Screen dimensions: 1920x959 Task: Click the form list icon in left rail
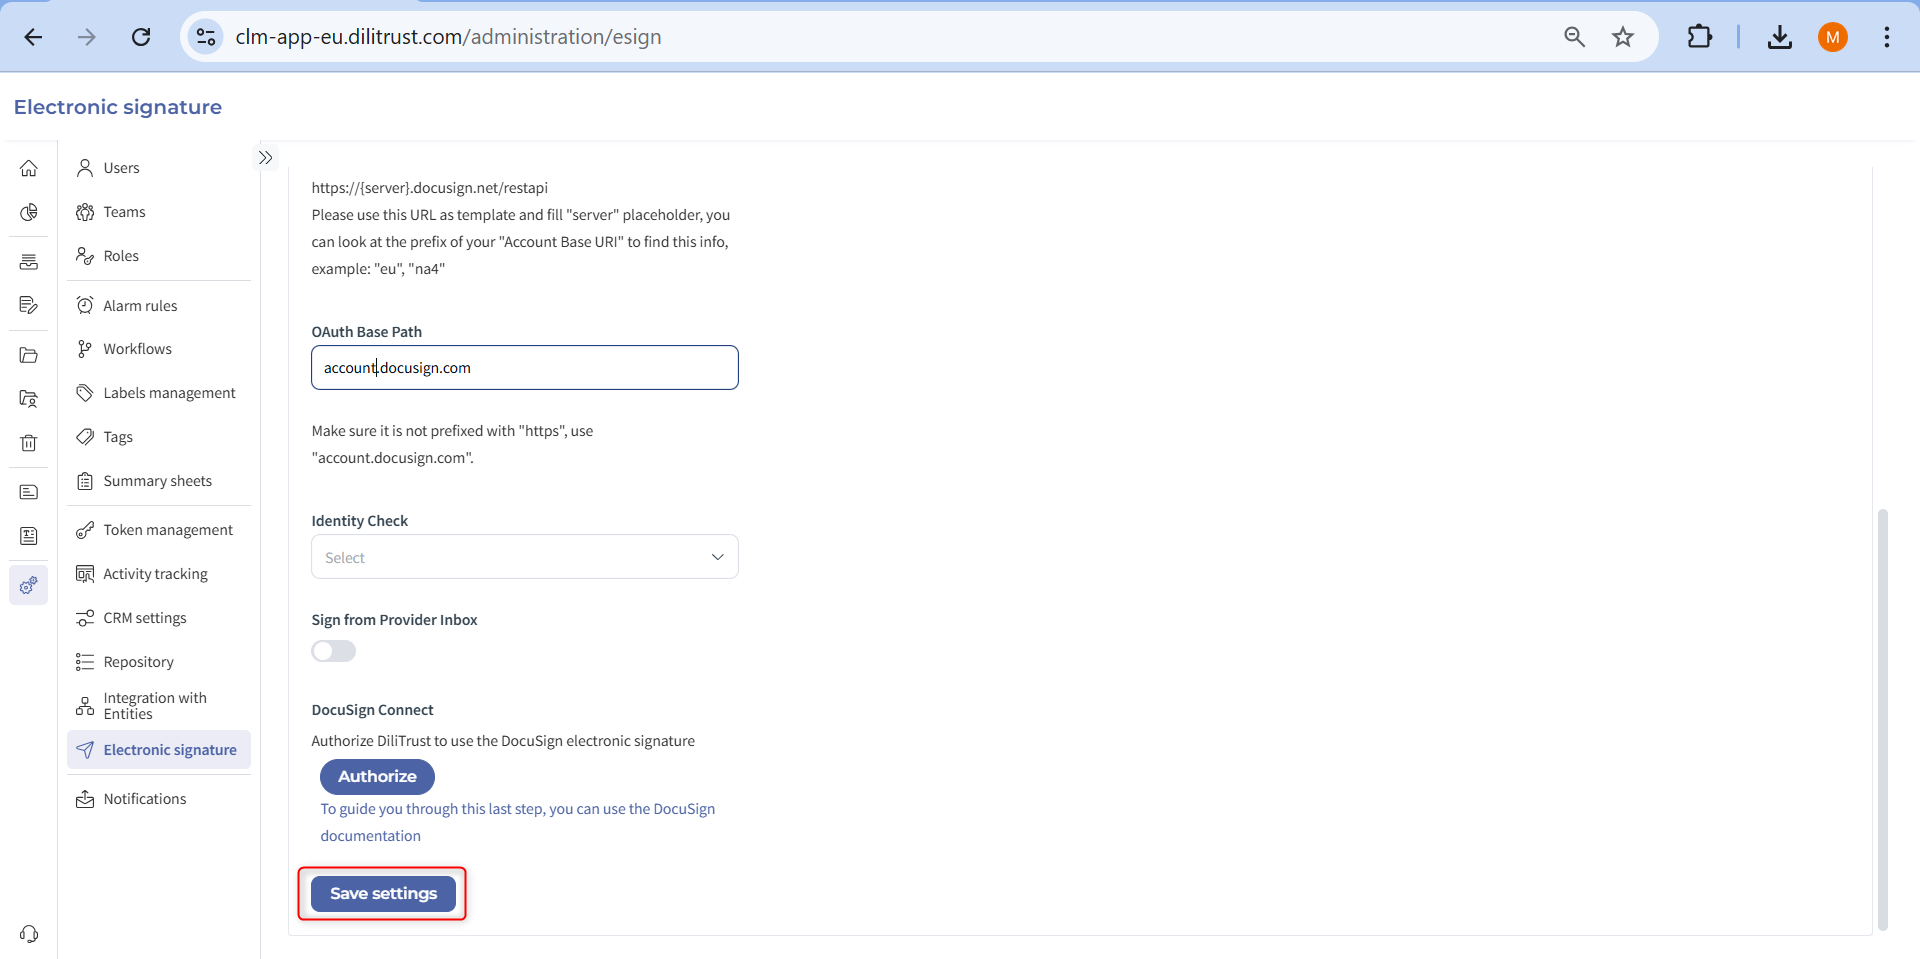(x=29, y=536)
